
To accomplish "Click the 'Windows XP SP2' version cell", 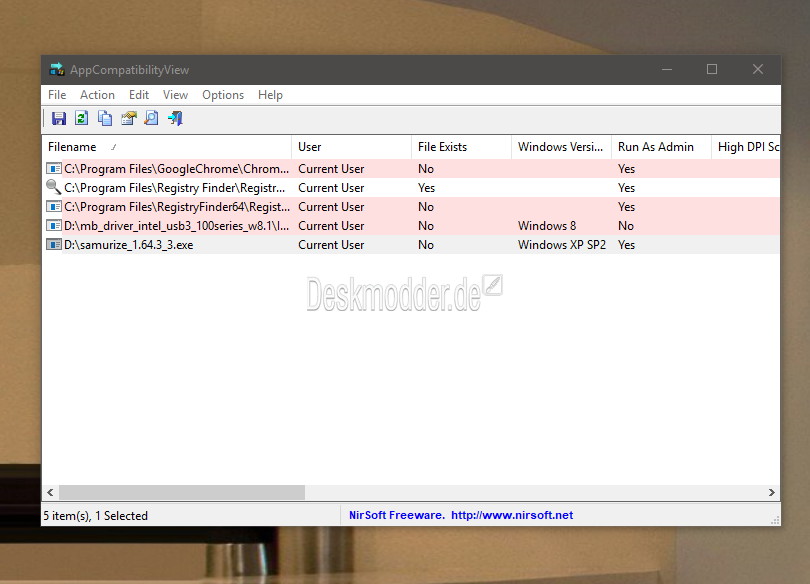I will (562, 245).
